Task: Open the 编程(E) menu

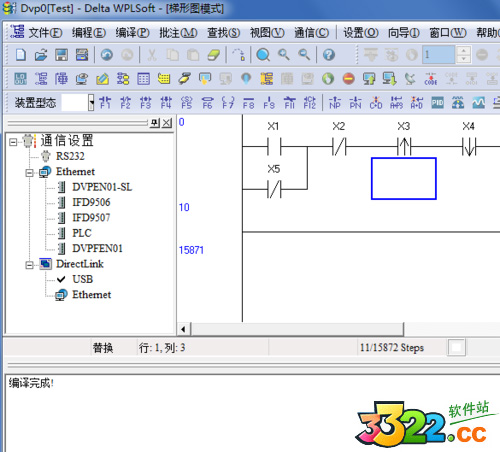Action: tap(89, 33)
